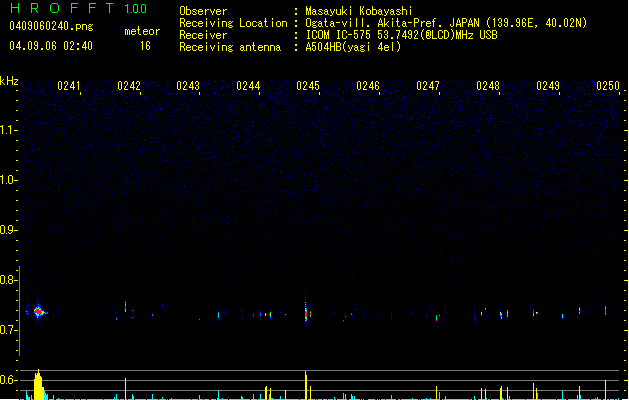
Task: Click the yellow intensity spike at 0245
Action: [x=306, y=385]
